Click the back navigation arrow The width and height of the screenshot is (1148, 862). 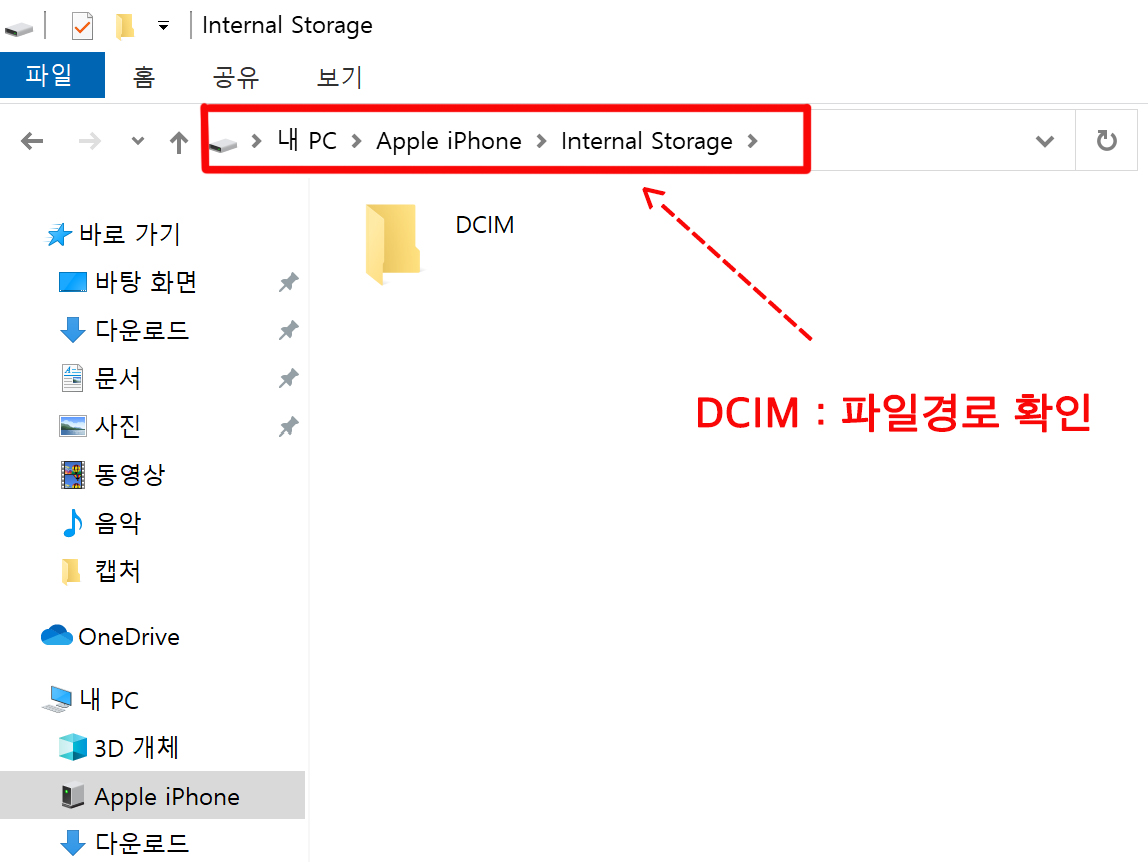pos(32,141)
